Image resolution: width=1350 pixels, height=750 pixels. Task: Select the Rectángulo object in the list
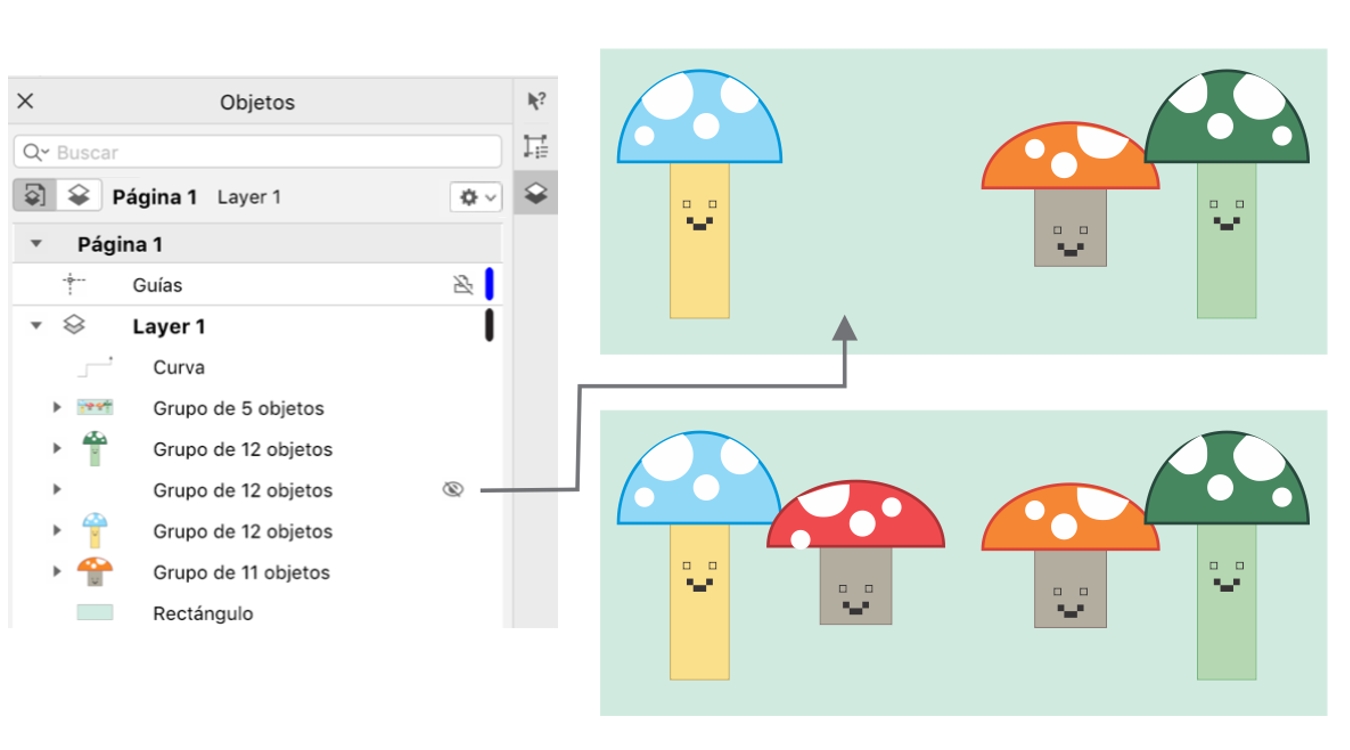click(x=203, y=613)
